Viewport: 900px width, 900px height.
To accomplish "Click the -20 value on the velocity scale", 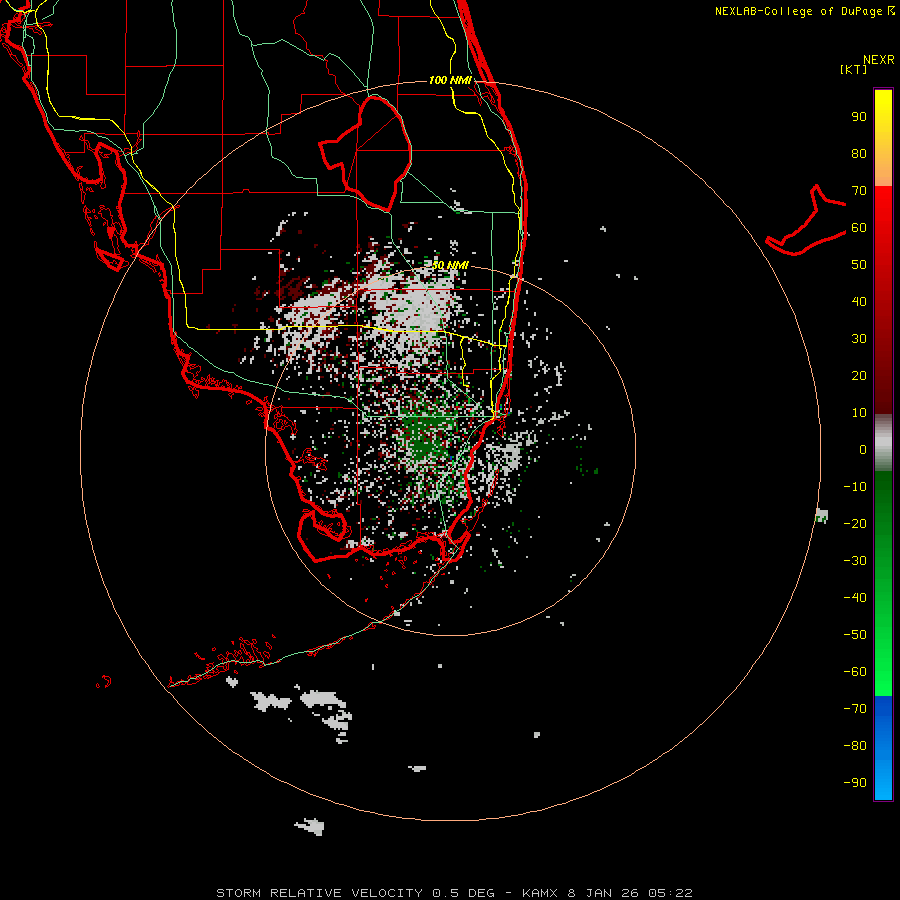I will pyautogui.click(x=855, y=523).
